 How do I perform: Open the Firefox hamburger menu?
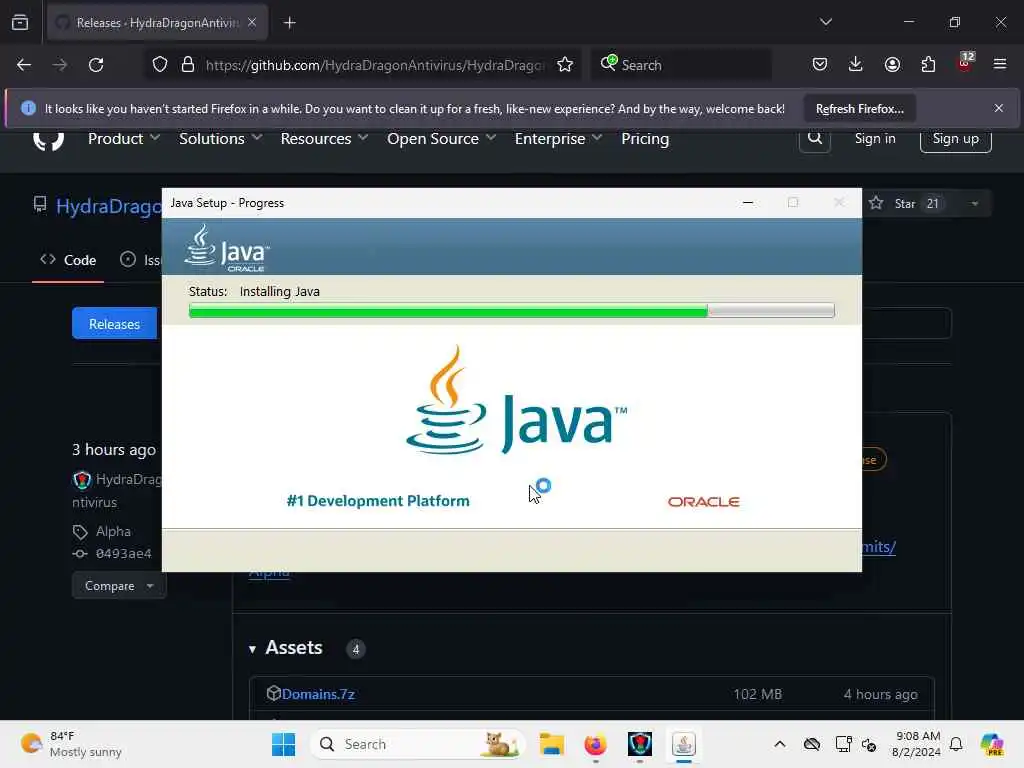click(x=999, y=64)
